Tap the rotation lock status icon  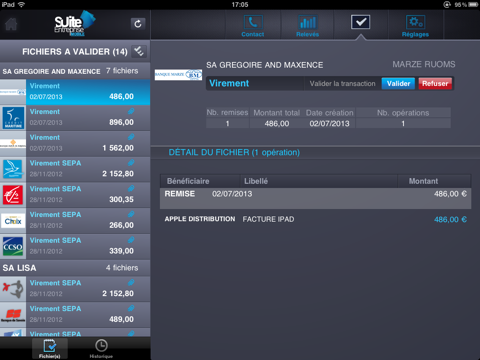coord(447,4)
